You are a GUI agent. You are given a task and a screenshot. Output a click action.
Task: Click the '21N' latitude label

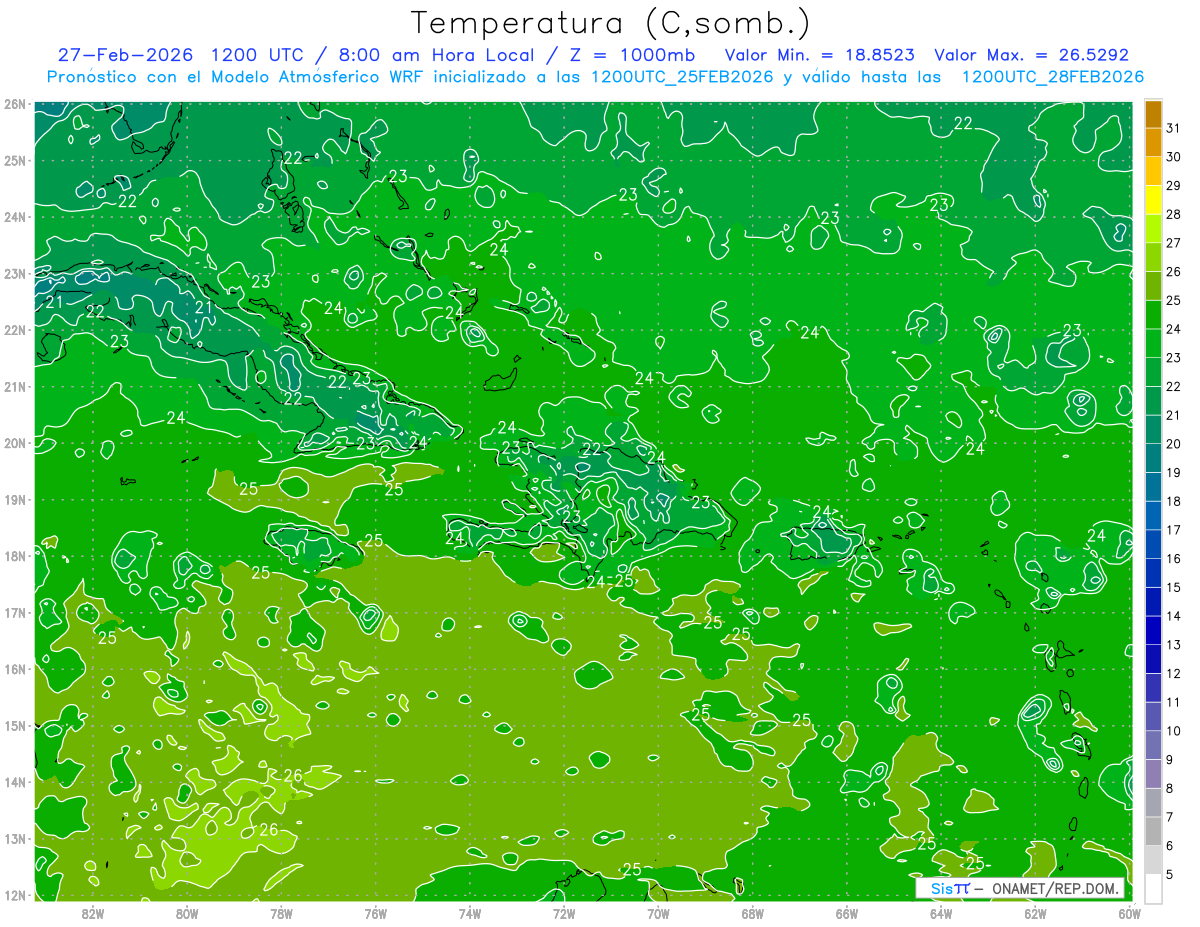[x=14, y=387]
